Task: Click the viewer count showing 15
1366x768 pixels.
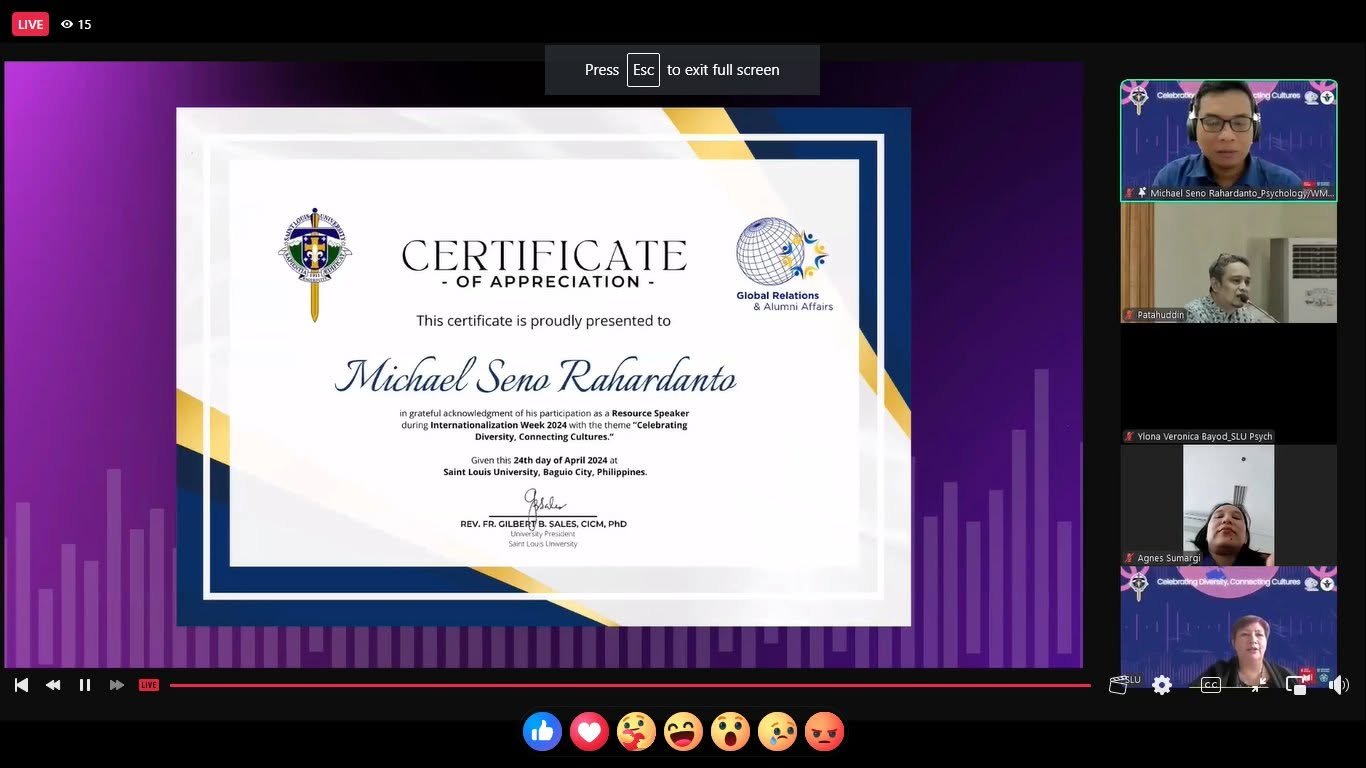Action: pos(76,24)
